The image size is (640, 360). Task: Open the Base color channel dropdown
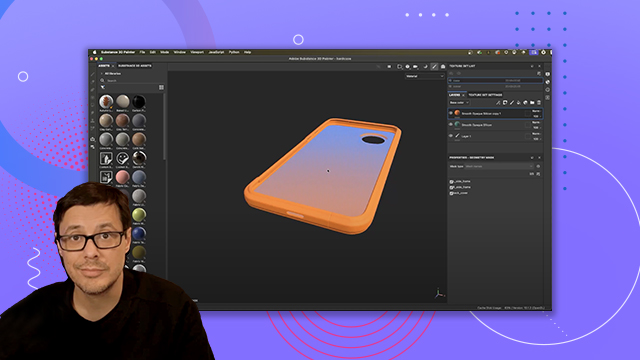click(459, 103)
